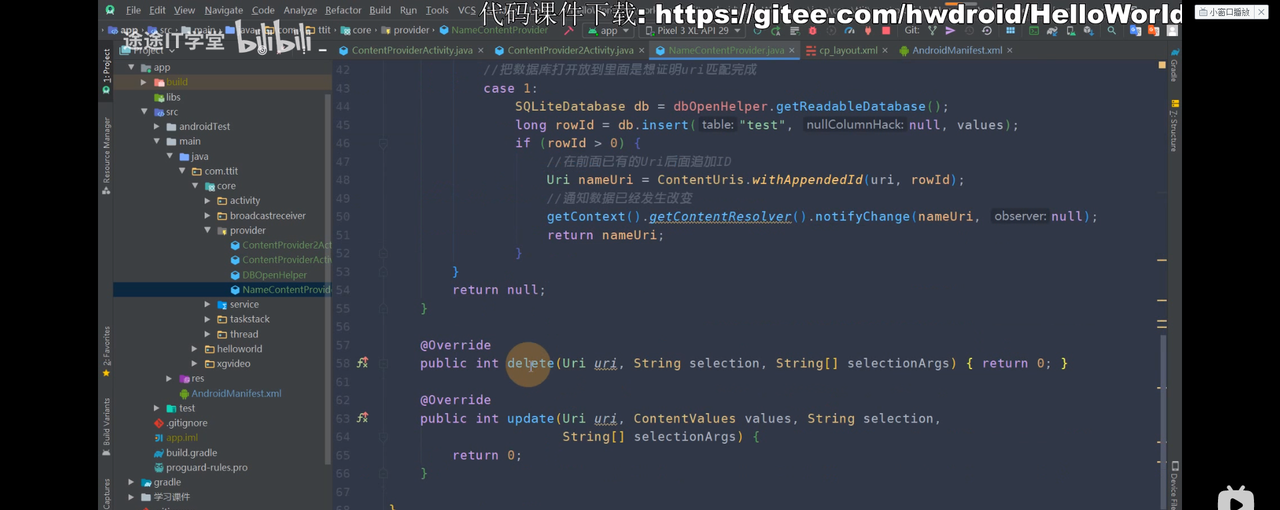Click Attach Debugger to Android Process icon
The height and width of the screenshot is (510, 1280).
pyautogui.click(x=867, y=31)
